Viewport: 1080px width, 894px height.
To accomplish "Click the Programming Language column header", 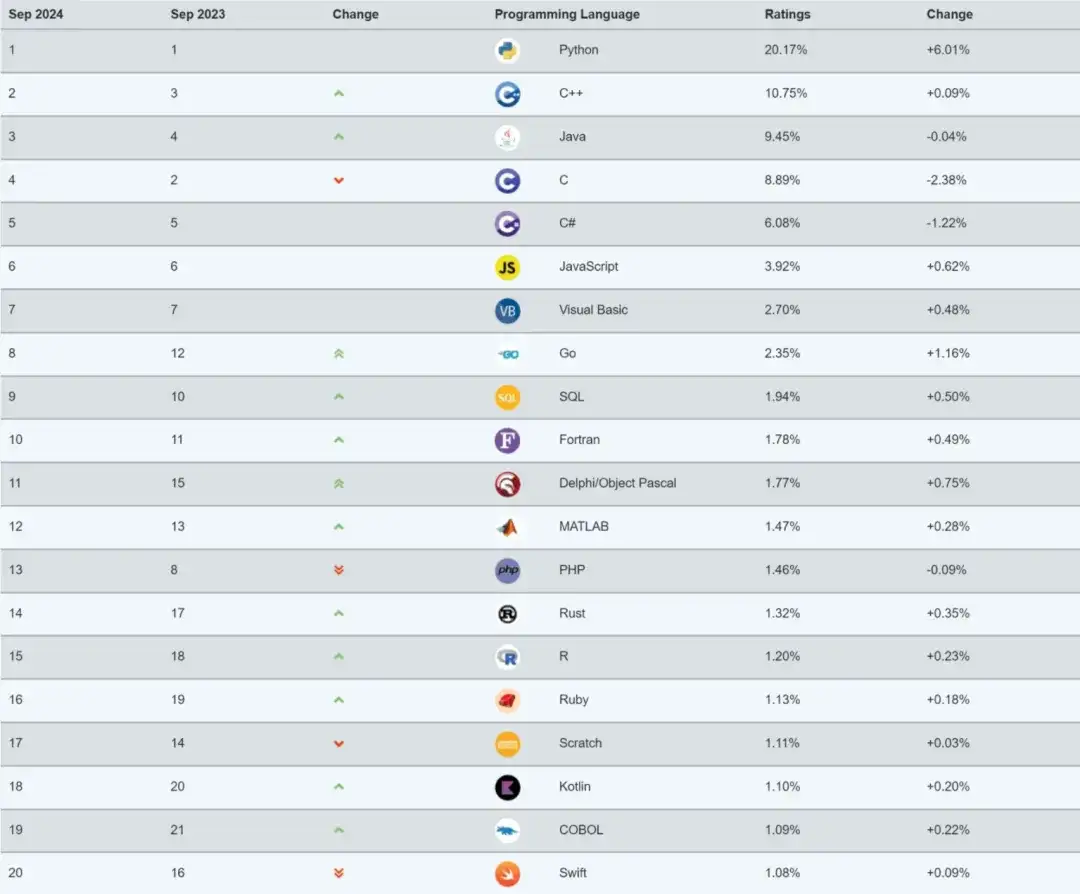I will pos(567,15).
